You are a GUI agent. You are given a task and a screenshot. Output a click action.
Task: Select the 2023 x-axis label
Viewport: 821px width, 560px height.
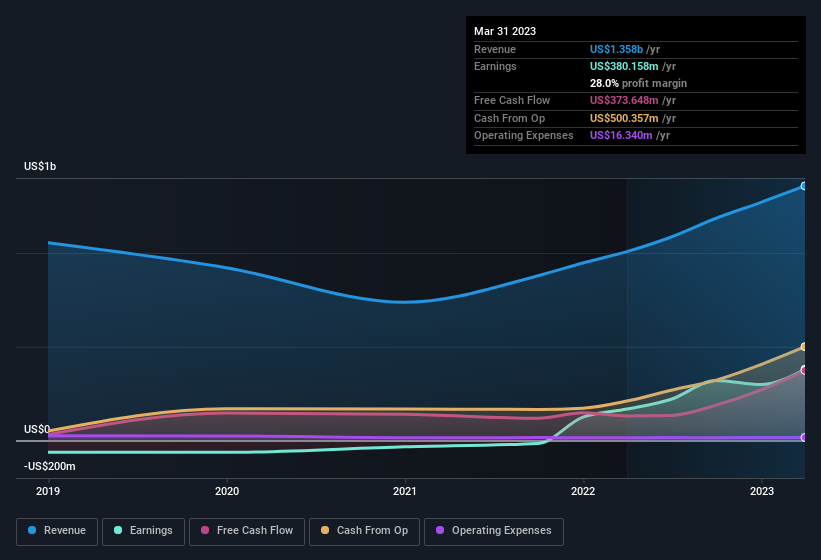pos(762,491)
